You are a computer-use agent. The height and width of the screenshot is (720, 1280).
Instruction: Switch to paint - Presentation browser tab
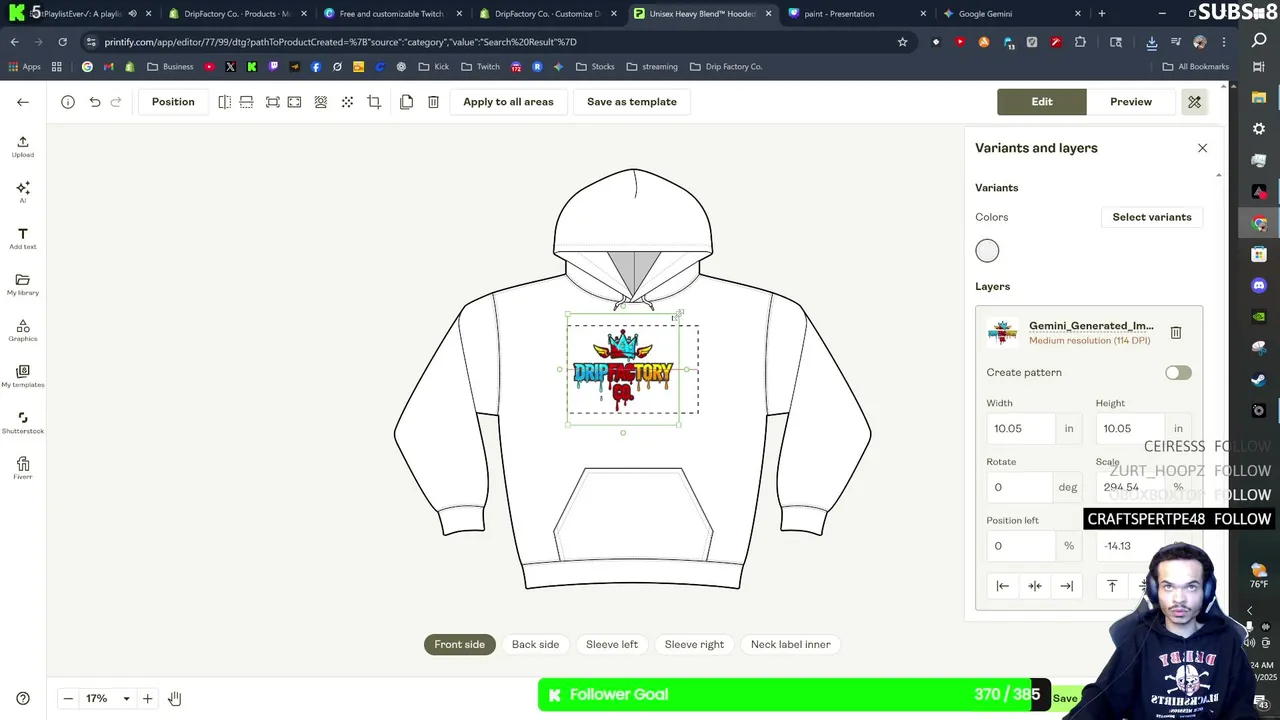click(855, 14)
